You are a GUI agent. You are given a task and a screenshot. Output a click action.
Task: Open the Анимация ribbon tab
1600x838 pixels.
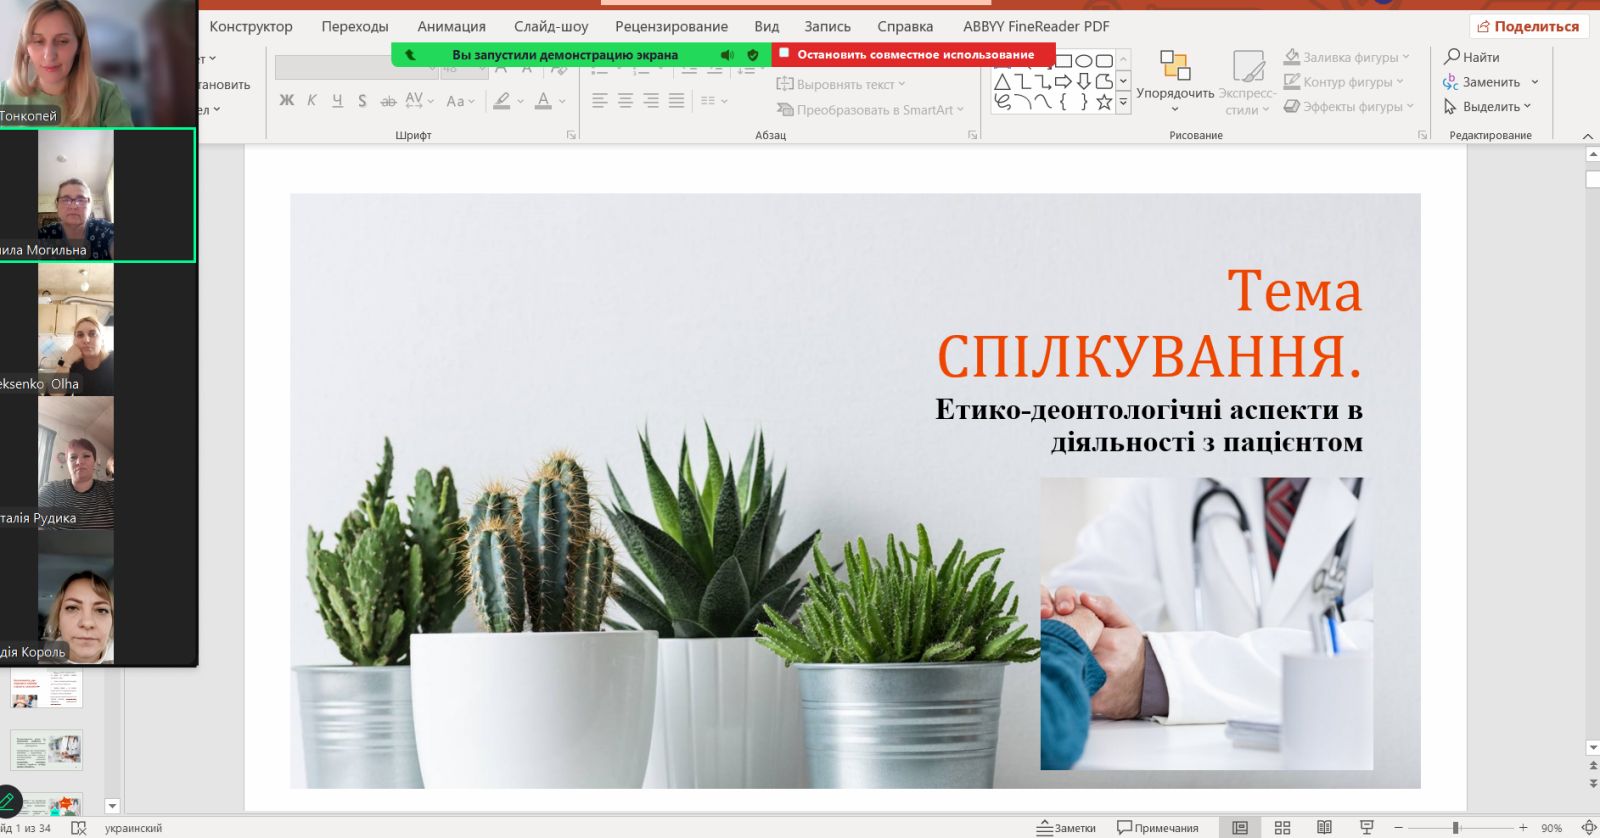click(451, 26)
